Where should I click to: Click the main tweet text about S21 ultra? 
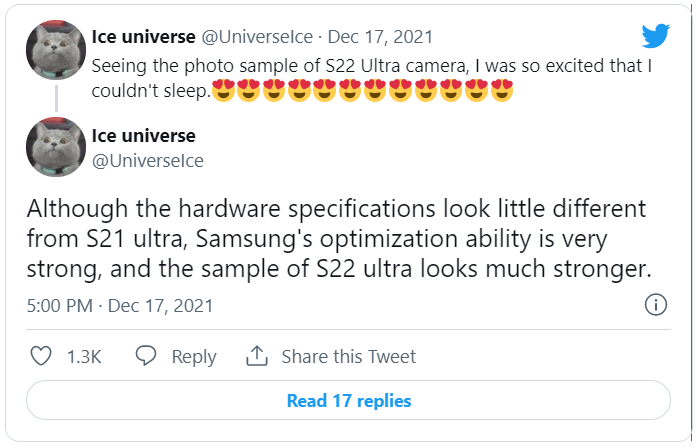point(340,239)
